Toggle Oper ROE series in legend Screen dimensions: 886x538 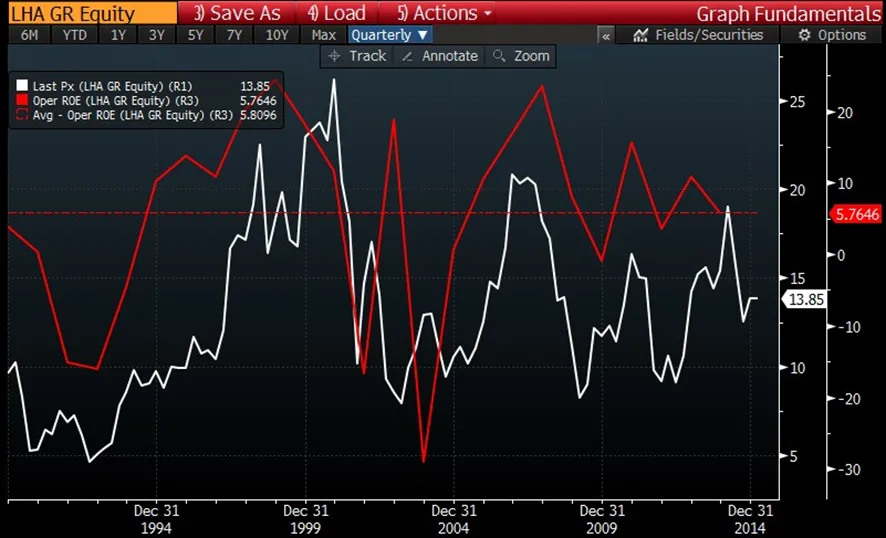pos(19,101)
